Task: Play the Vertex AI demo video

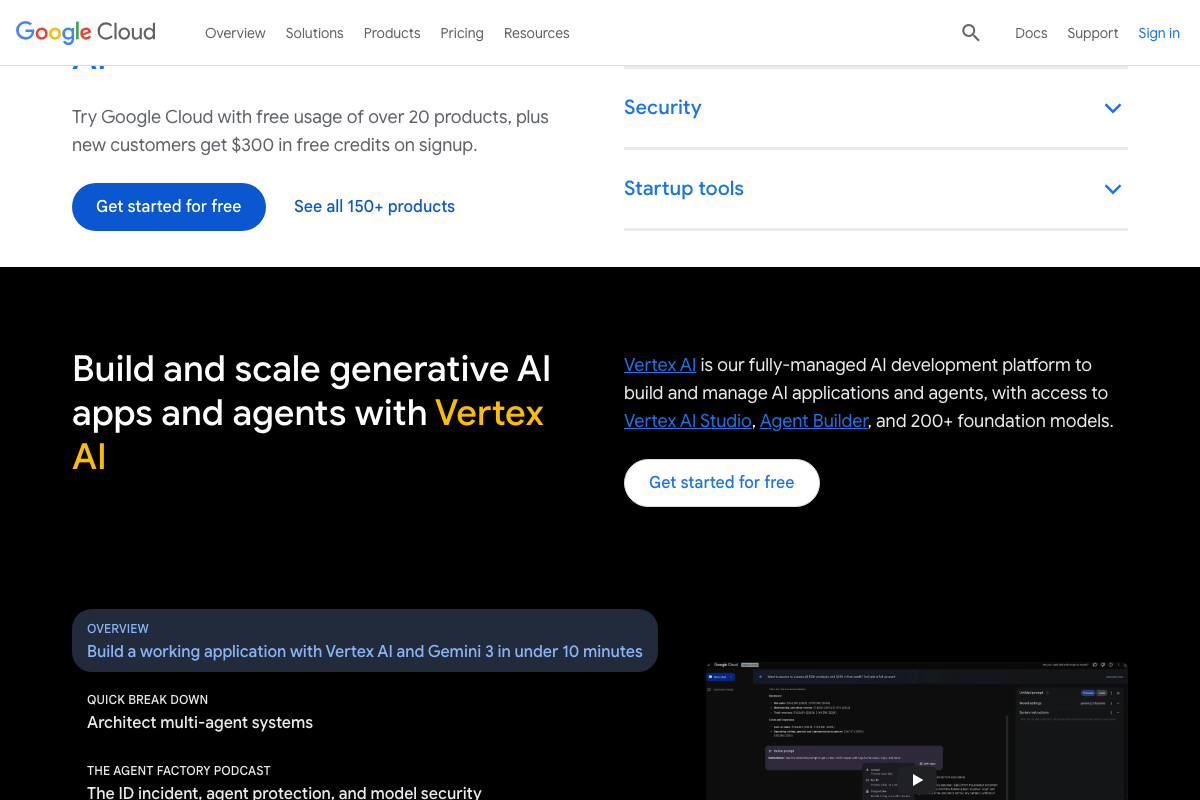Action: 917,780
